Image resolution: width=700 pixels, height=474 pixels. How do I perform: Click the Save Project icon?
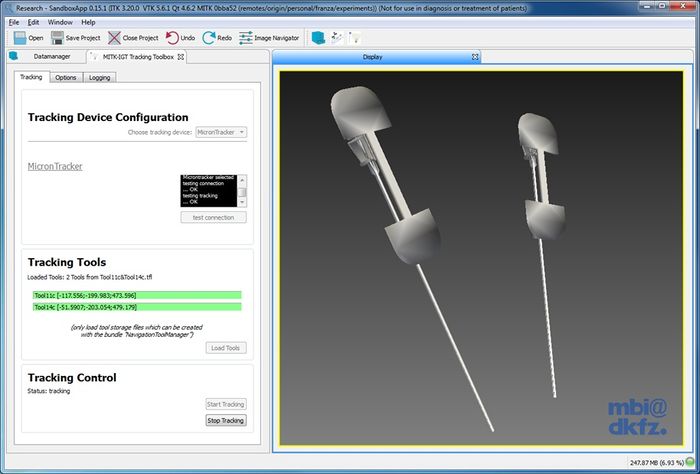point(56,38)
